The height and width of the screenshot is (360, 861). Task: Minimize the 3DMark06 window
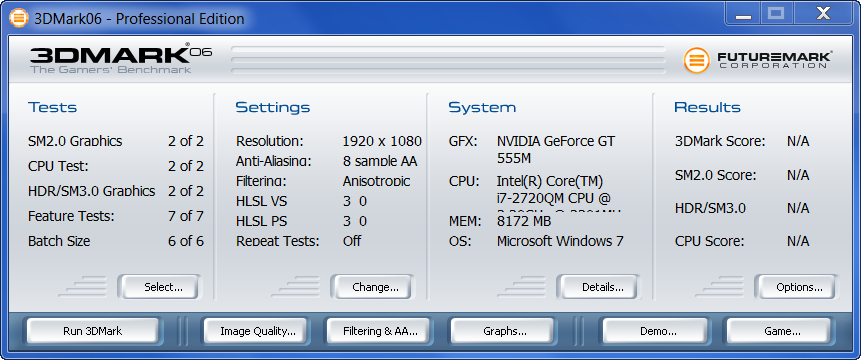coord(743,14)
